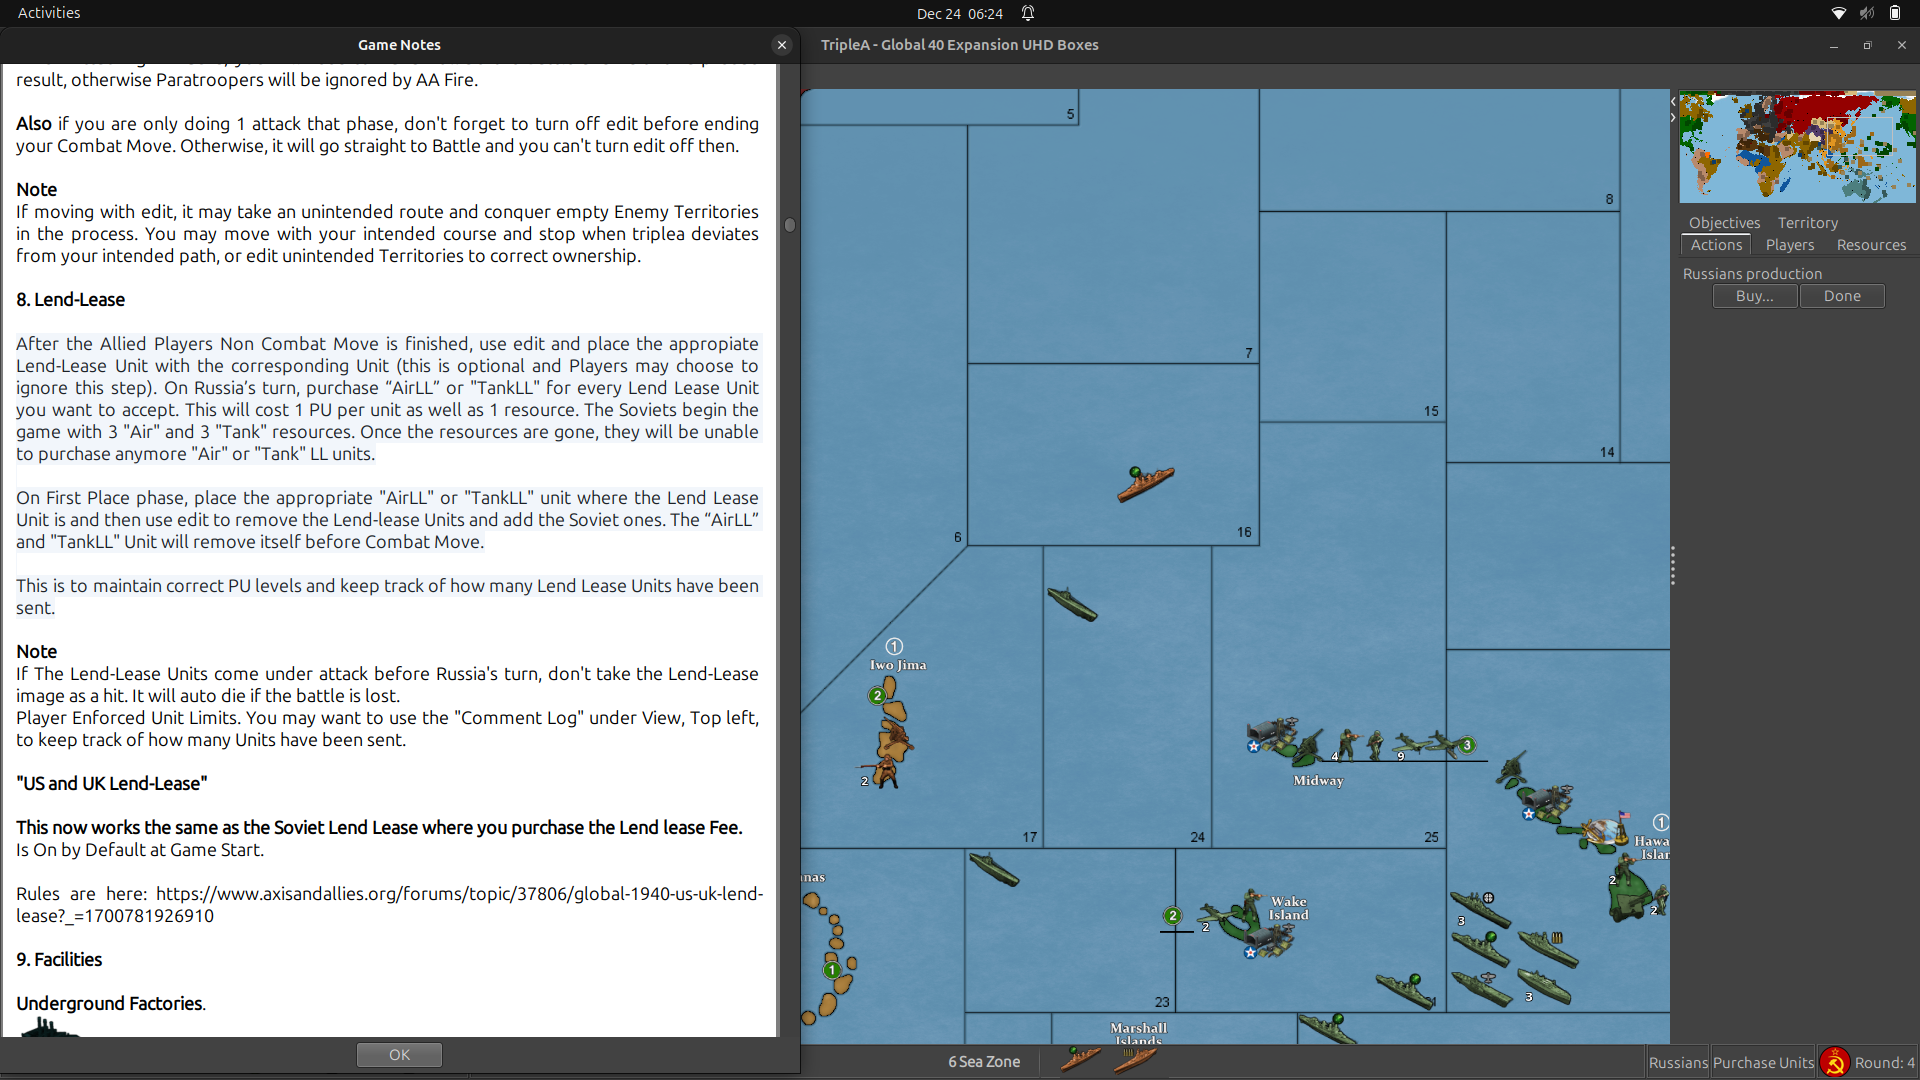Click the world minimap thumbnail

click(x=1797, y=147)
